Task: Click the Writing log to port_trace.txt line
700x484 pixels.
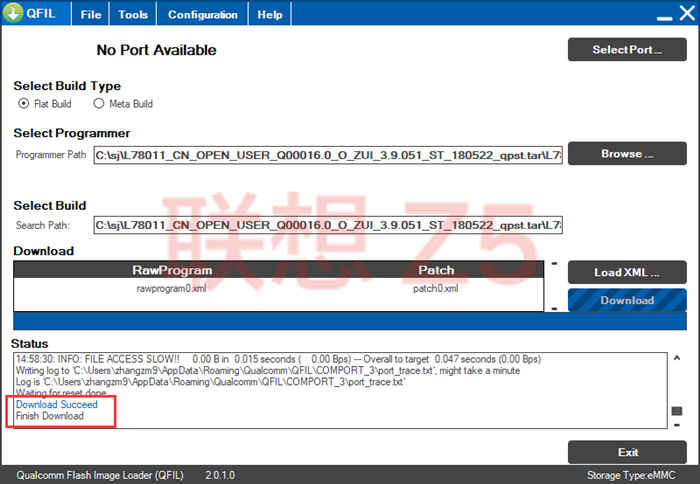Action: coord(268,371)
